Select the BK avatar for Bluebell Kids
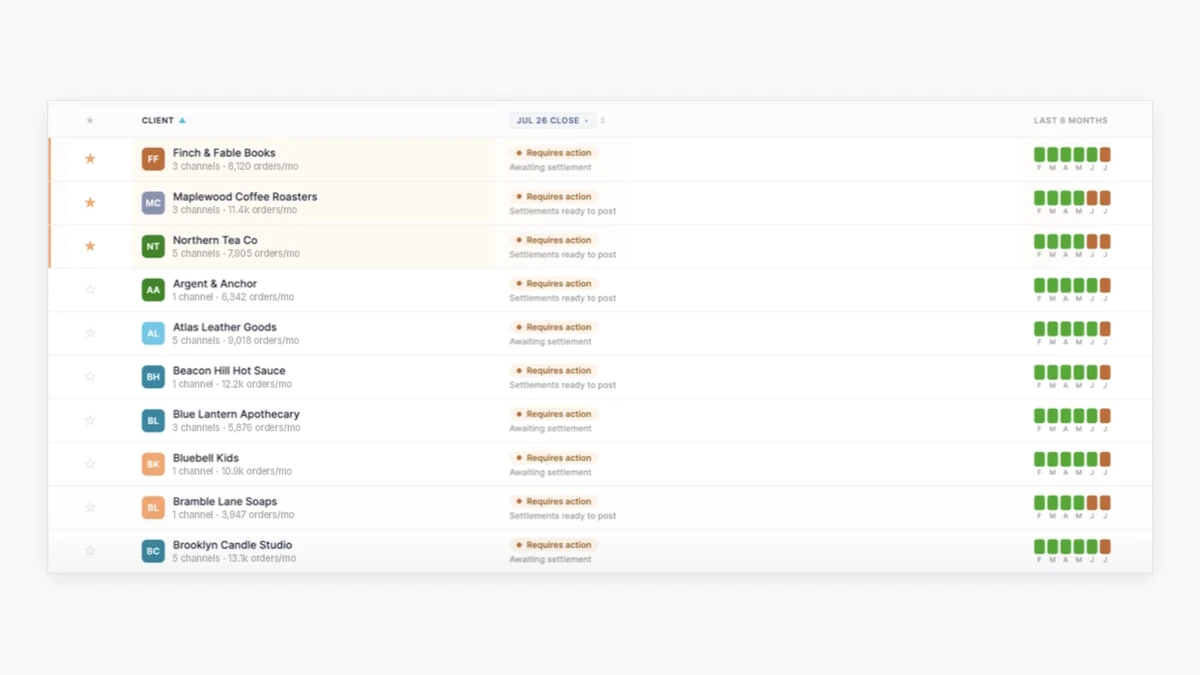 [x=153, y=464]
